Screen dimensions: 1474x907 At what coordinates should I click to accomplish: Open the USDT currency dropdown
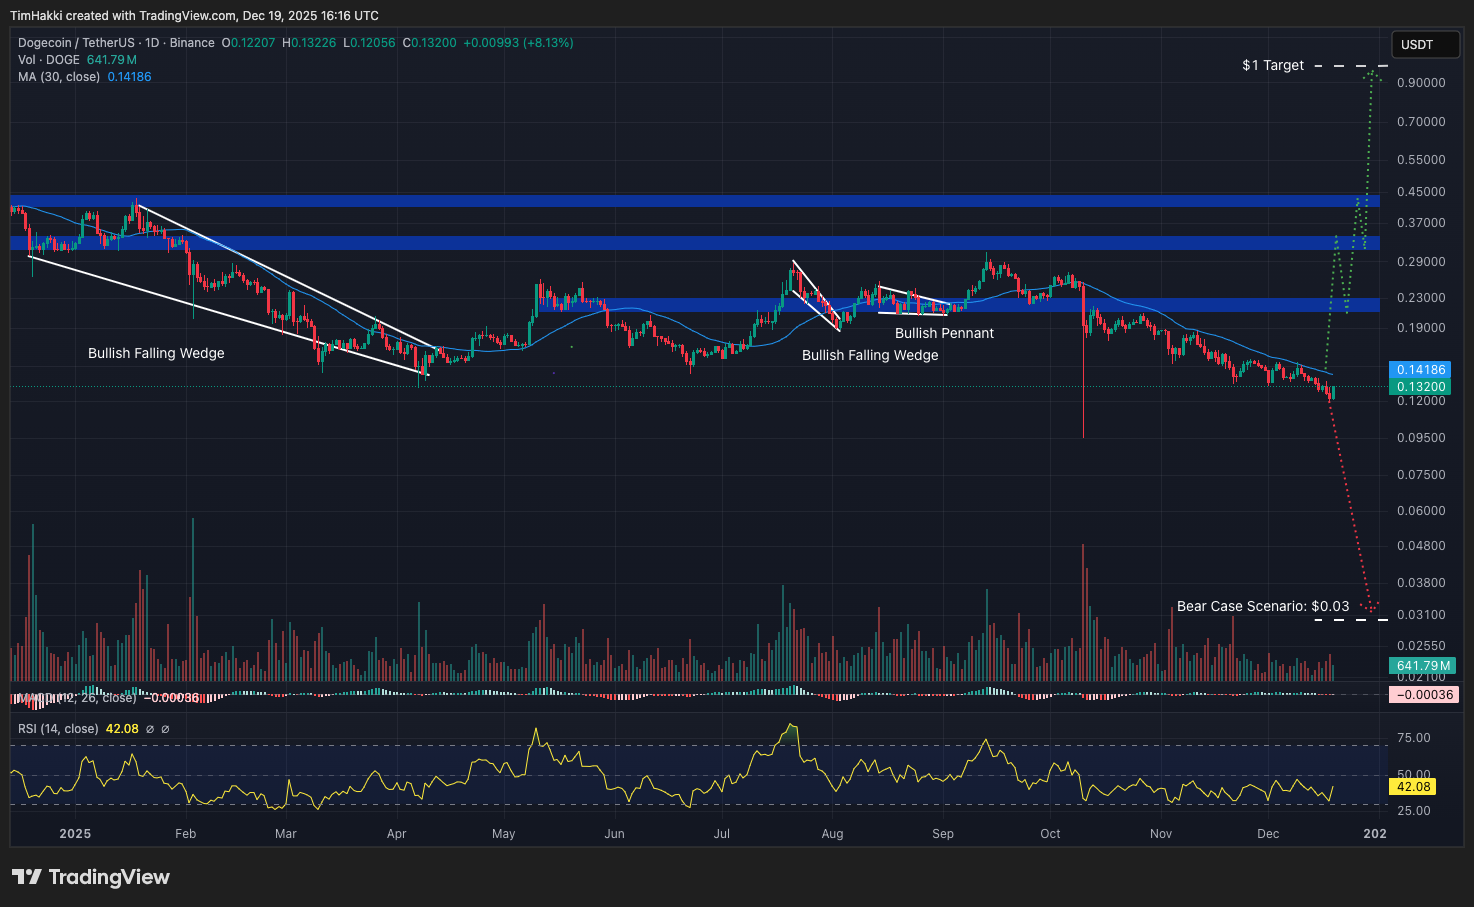(x=1425, y=45)
